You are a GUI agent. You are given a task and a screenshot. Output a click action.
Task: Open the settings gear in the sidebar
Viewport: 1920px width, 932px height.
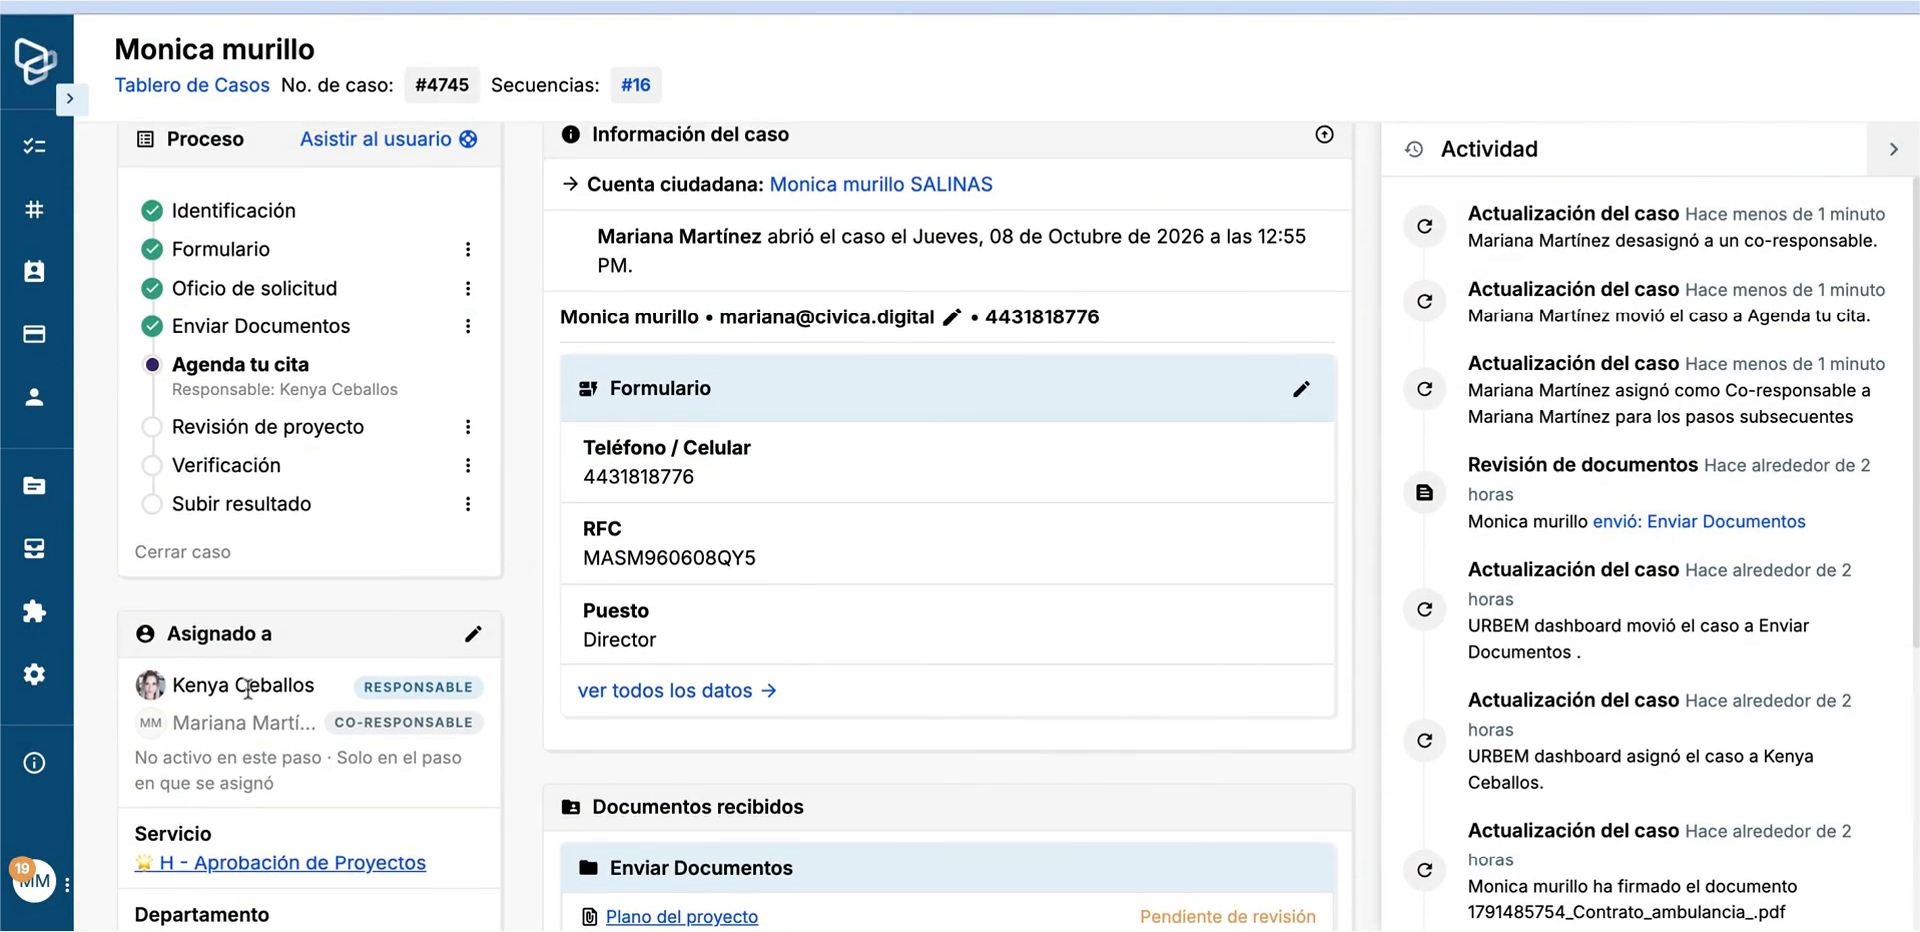point(34,674)
